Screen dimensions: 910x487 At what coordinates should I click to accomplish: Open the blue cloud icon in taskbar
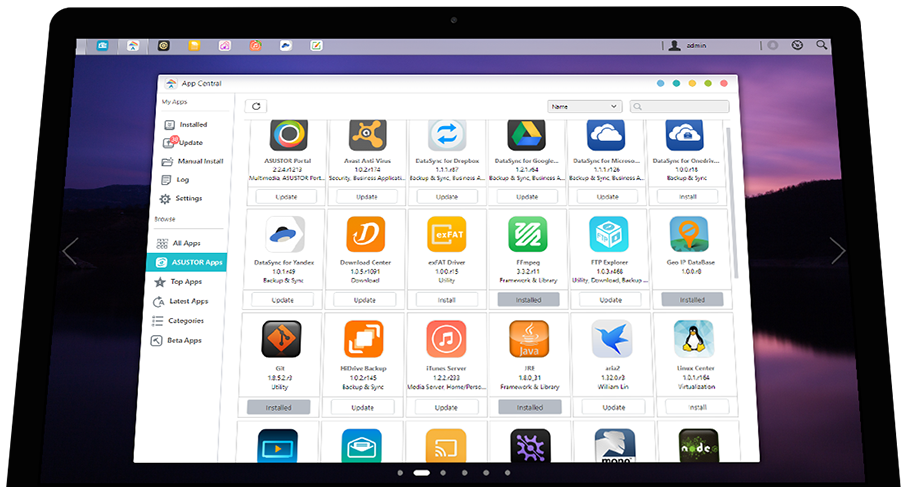click(286, 45)
